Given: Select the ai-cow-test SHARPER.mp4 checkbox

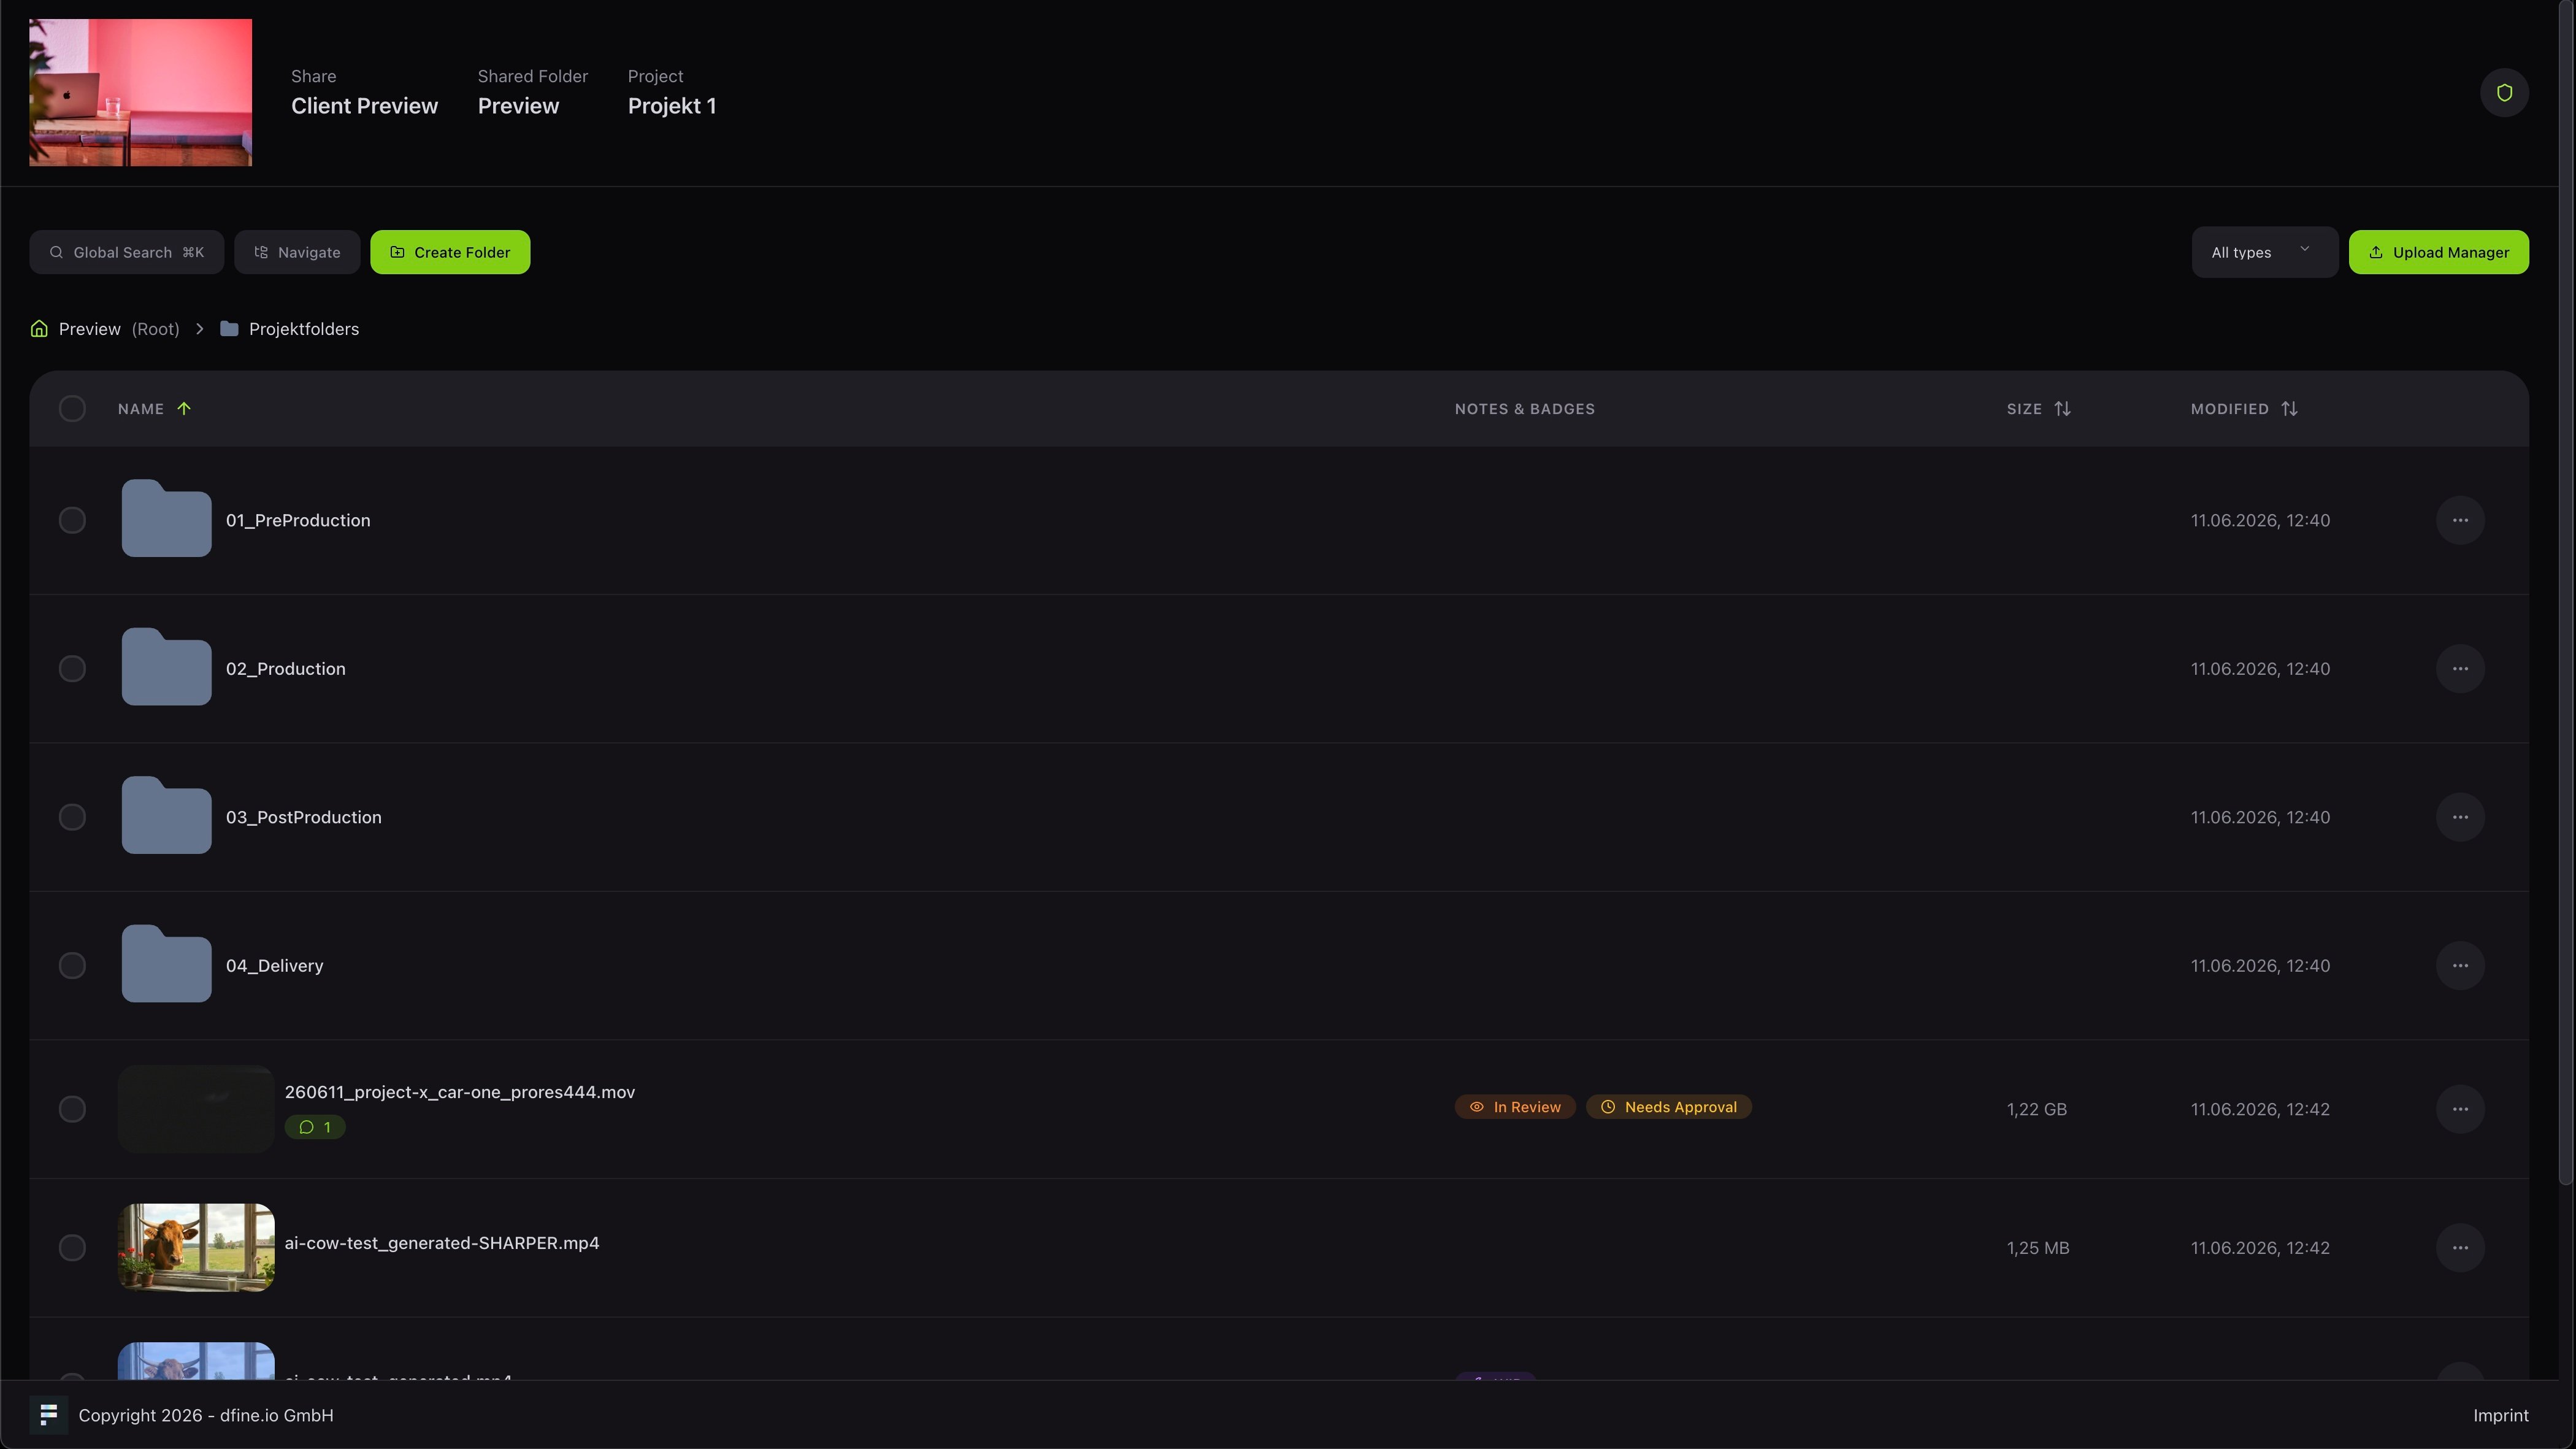Looking at the screenshot, I should 72,1248.
